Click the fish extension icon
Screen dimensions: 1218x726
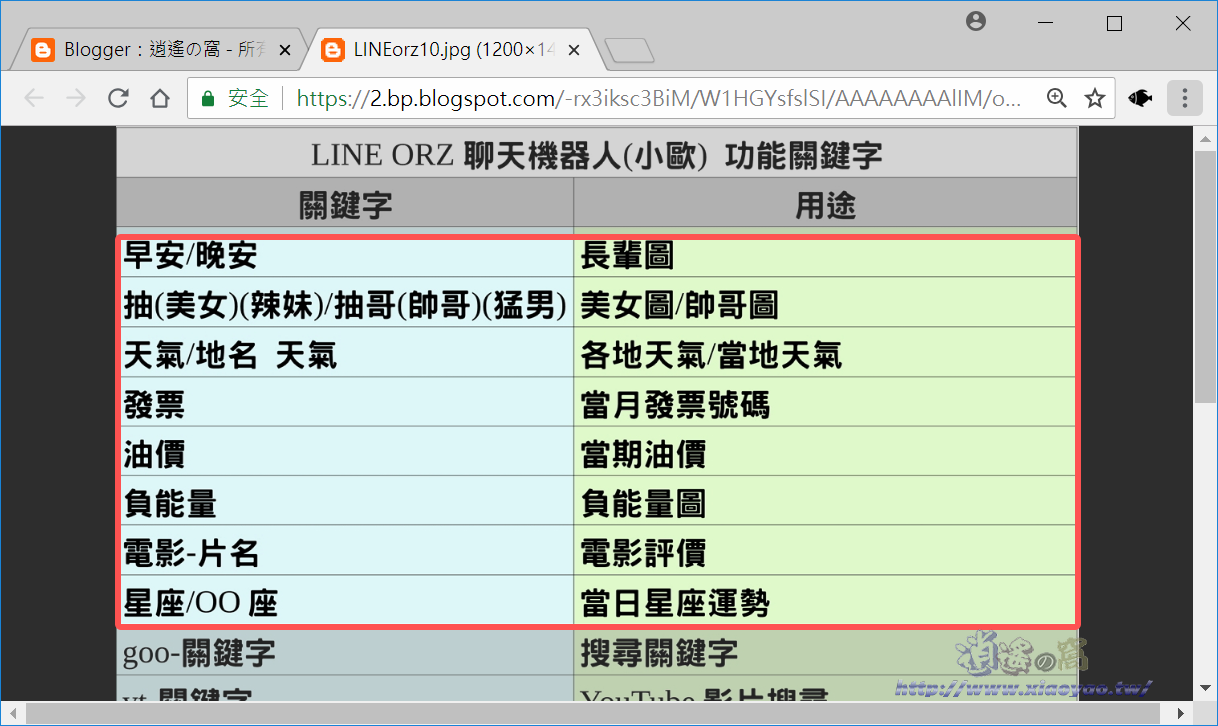click(1140, 98)
